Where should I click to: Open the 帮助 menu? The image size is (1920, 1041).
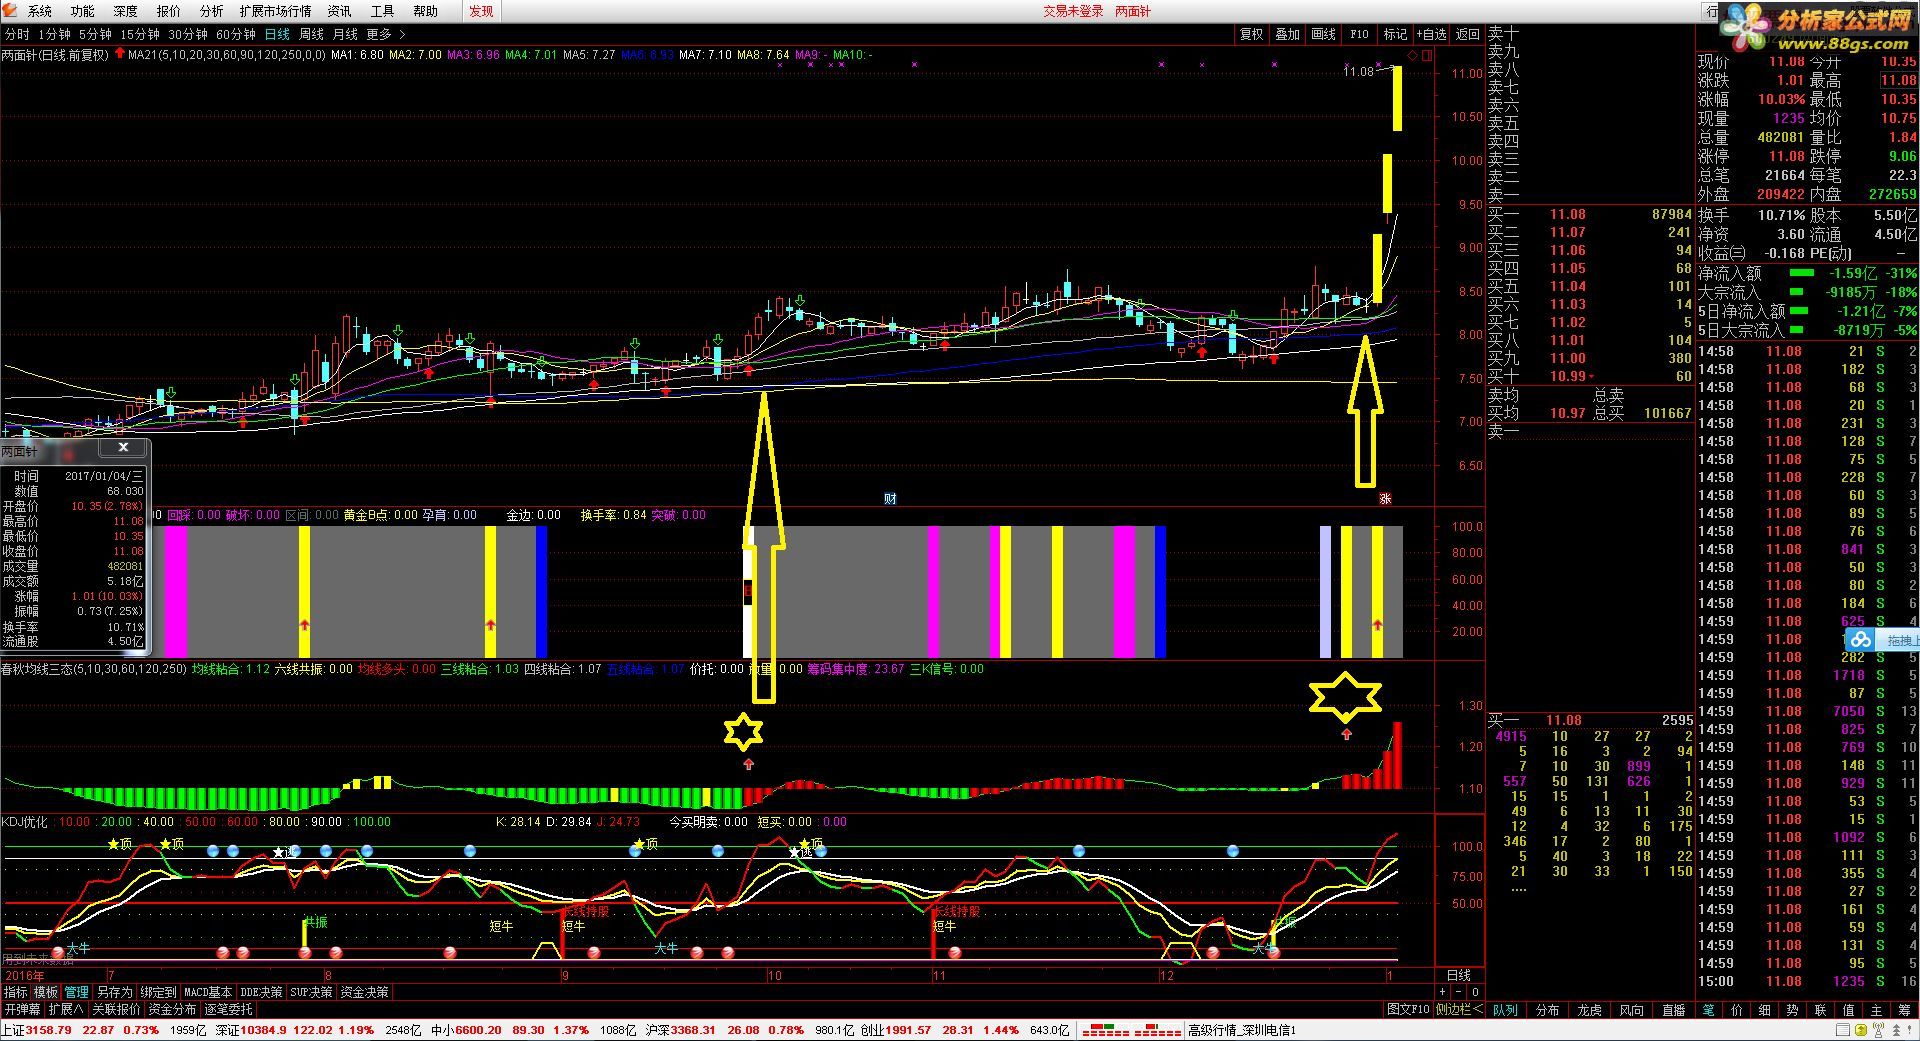click(425, 11)
